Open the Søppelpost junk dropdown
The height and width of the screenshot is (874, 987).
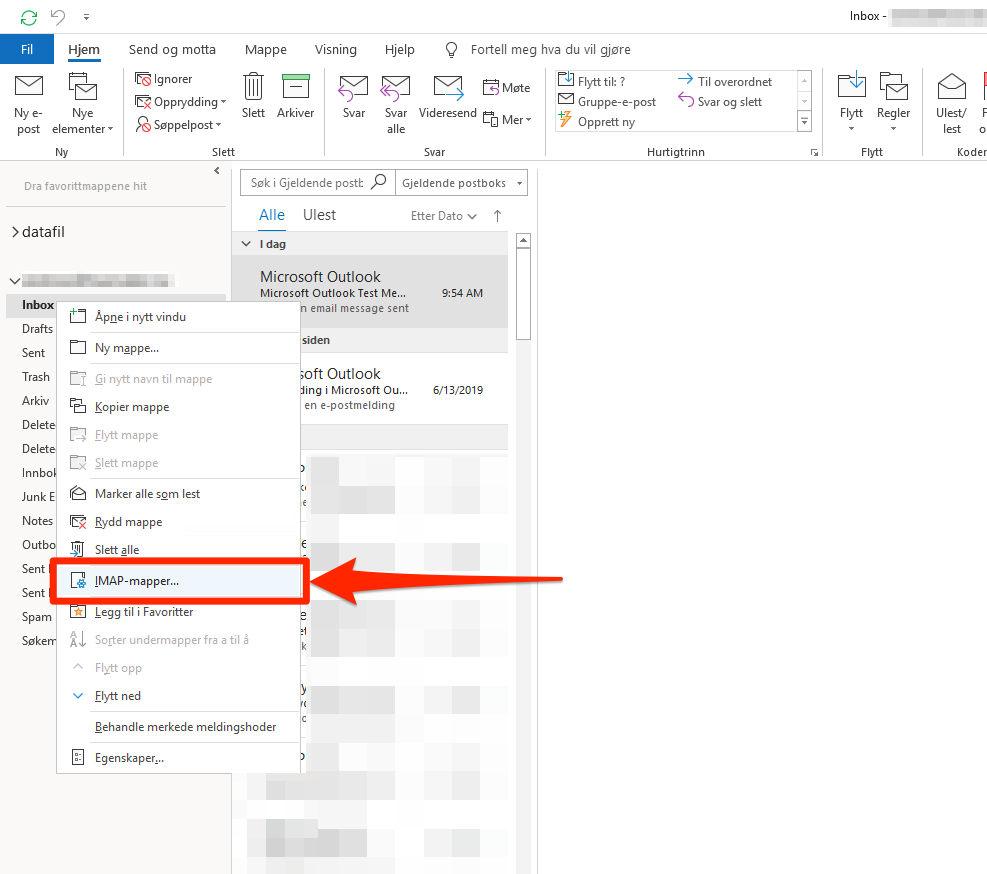179,125
